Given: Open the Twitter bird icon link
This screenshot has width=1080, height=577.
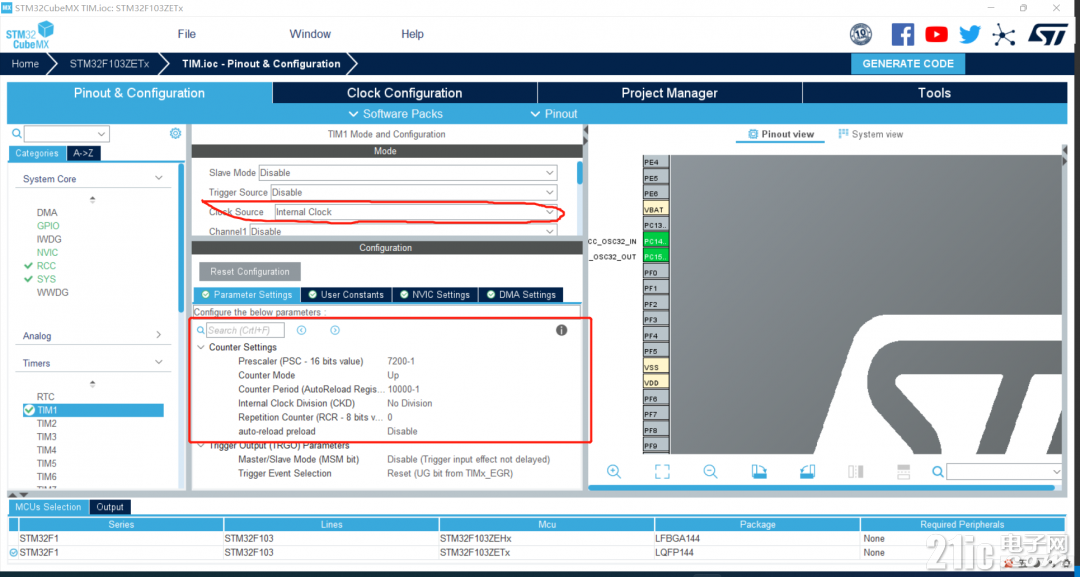Looking at the screenshot, I should pyautogui.click(x=970, y=34).
